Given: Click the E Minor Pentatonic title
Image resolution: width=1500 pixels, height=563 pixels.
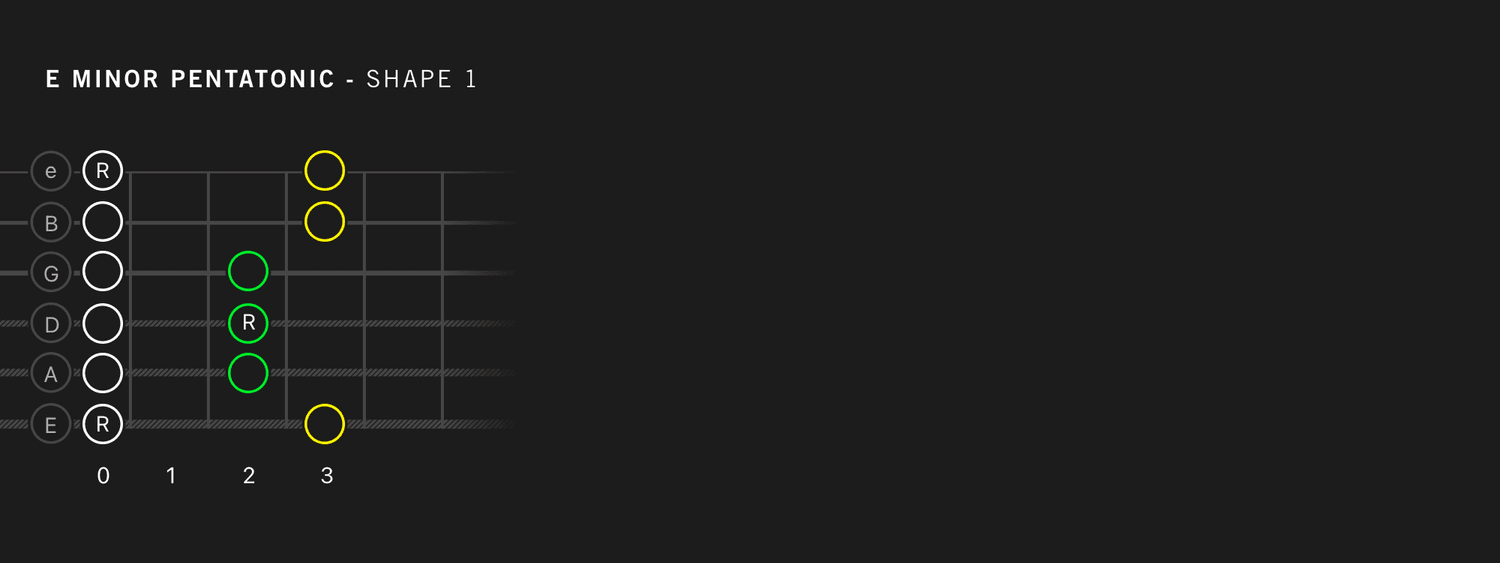Looking at the screenshot, I should point(190,80).
